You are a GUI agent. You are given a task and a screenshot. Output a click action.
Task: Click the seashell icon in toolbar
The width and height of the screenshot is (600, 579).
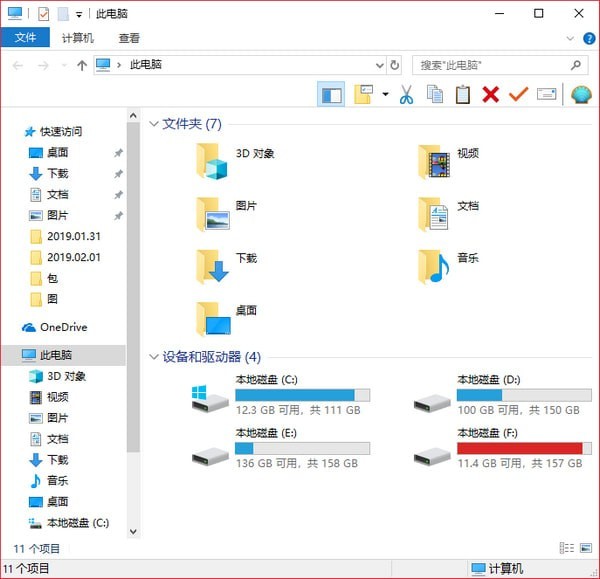tap(581, 95)
